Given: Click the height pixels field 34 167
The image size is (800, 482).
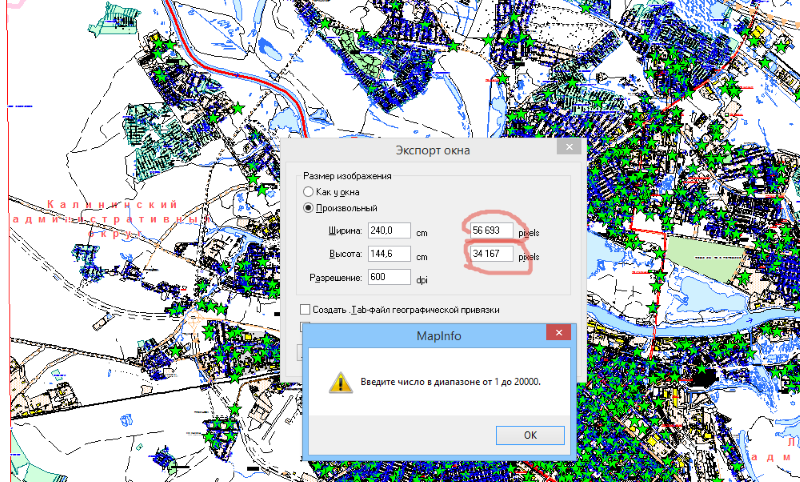Looking at the screenshot, I should [491, 255].
